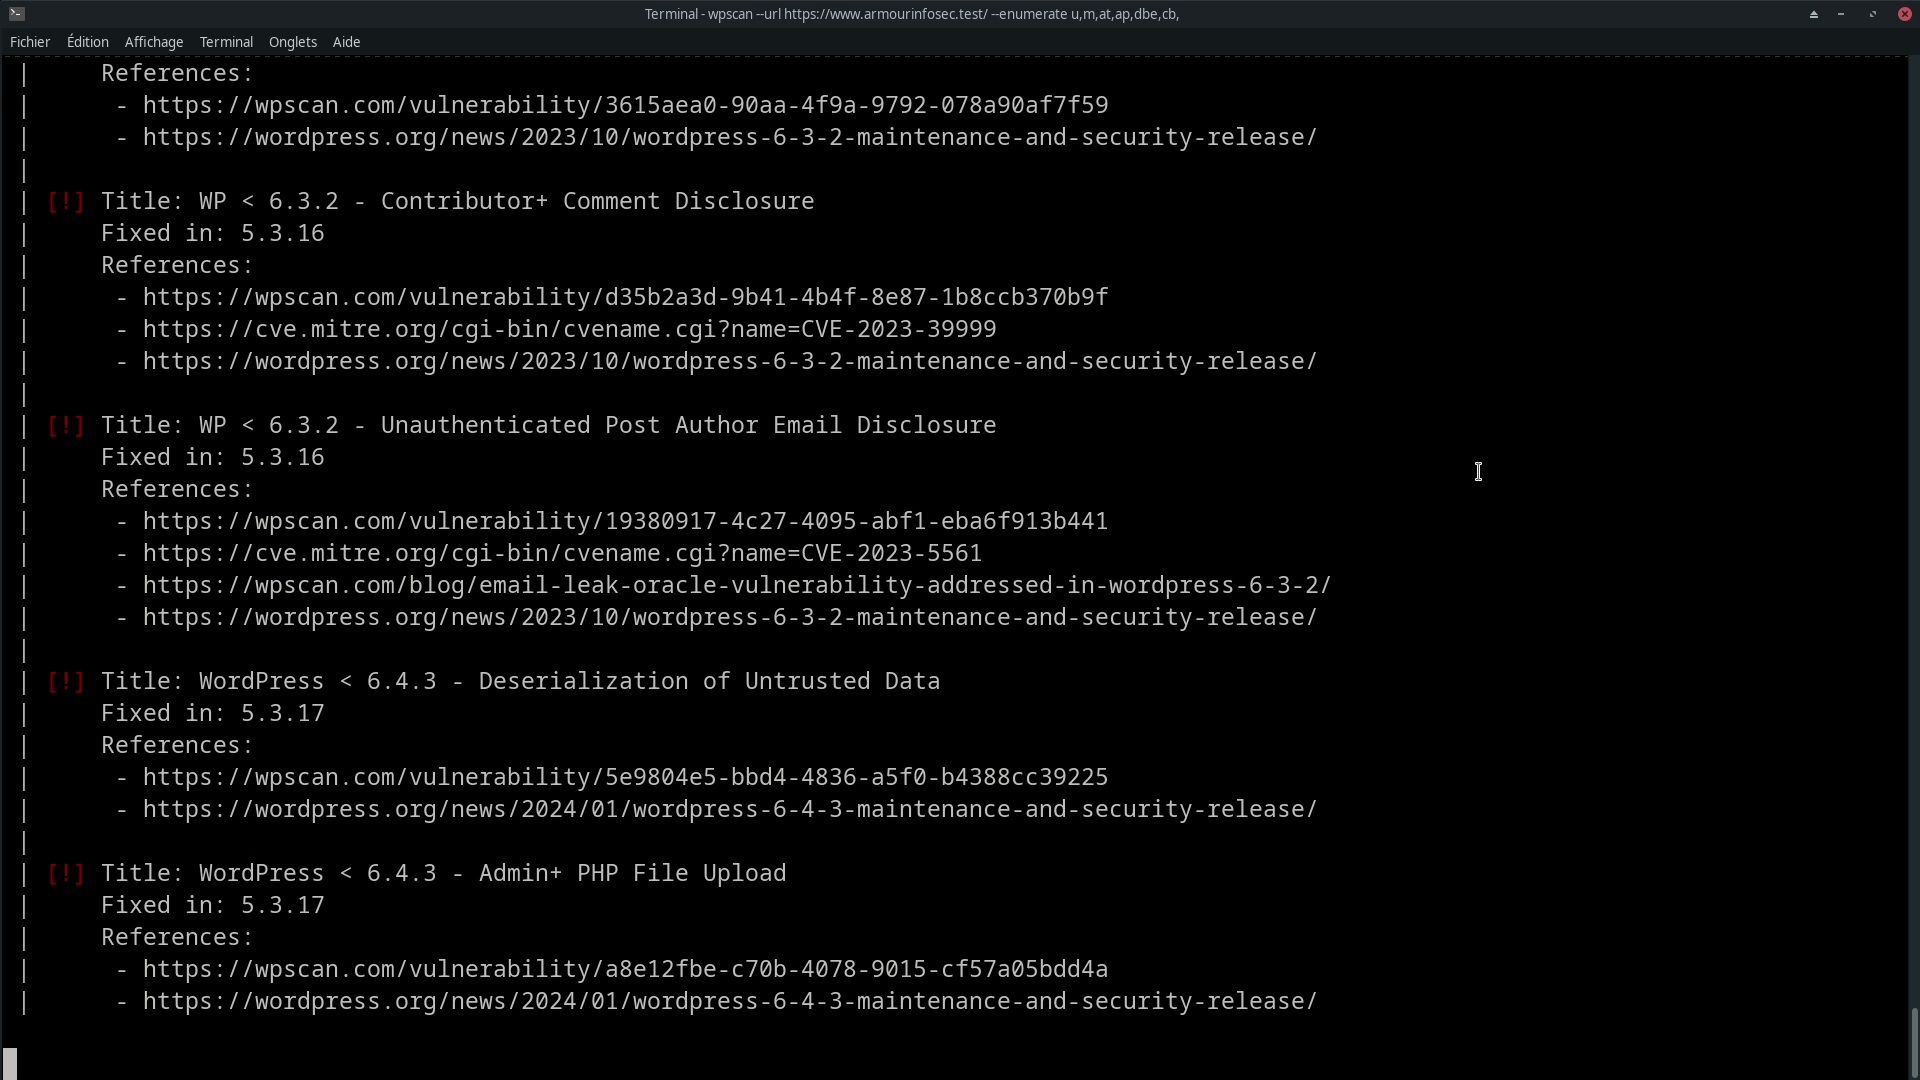1920x1080 pixels.
Task: Click "Fixed in: 5.3.16" under Email Disclosure
Action: [x=212, y=457]
